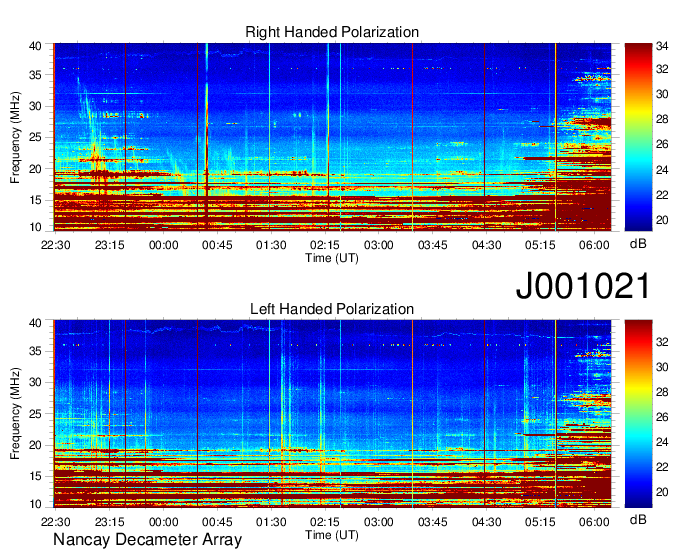Click the 00:00 tick on Left Handed time axis

(163, 522)
